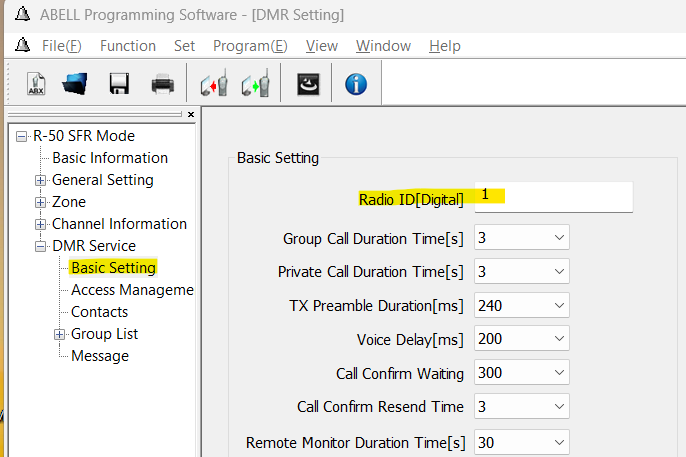The image size is (686, 457).
Task: Close the left tree panel
Action: 191,115
